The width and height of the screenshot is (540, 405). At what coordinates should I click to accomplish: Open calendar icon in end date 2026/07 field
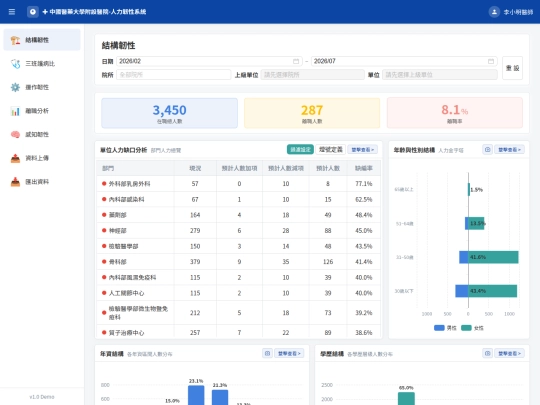tap(491, 61)
